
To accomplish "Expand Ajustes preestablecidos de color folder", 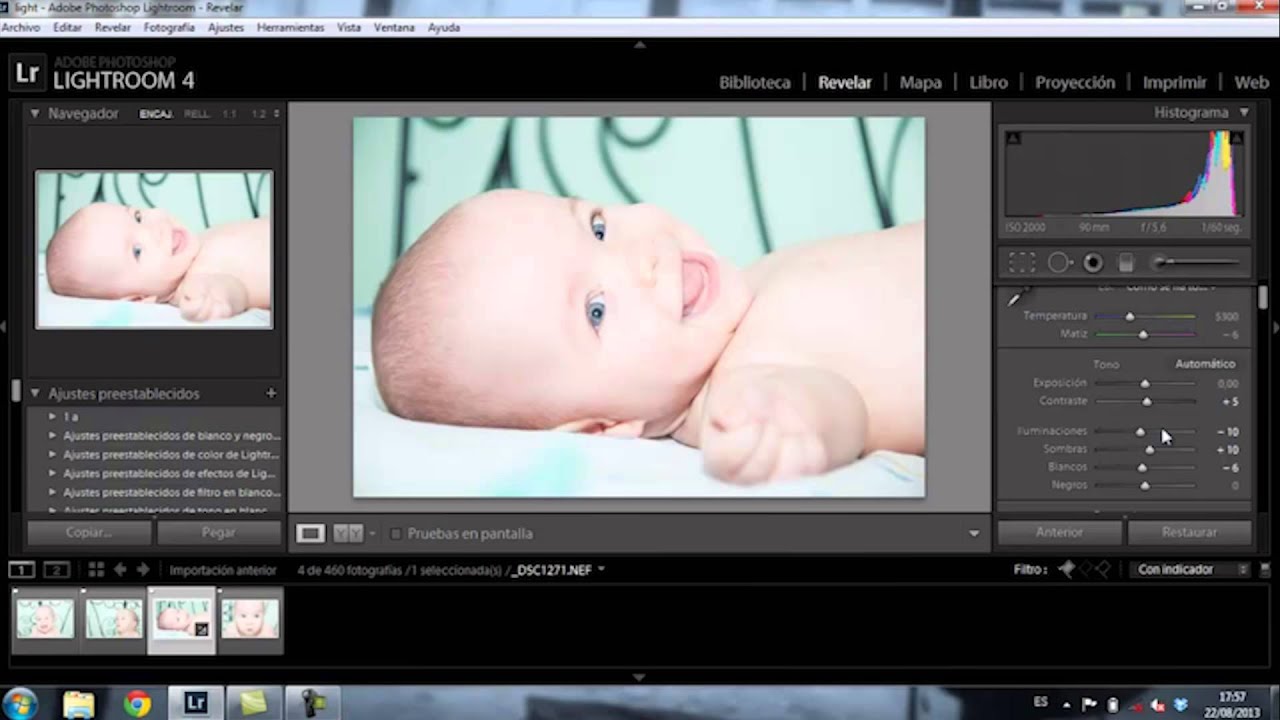I will 52,455.
